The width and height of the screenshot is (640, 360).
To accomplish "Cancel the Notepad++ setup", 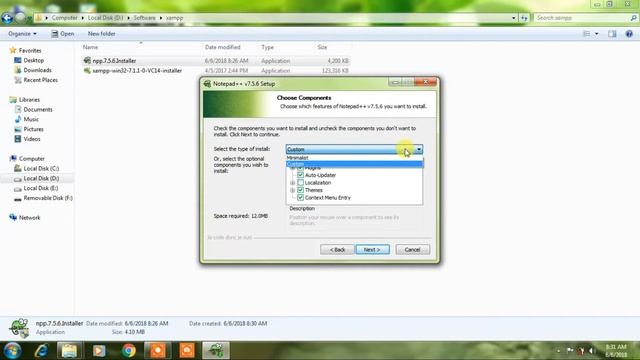I will [412, 249].
